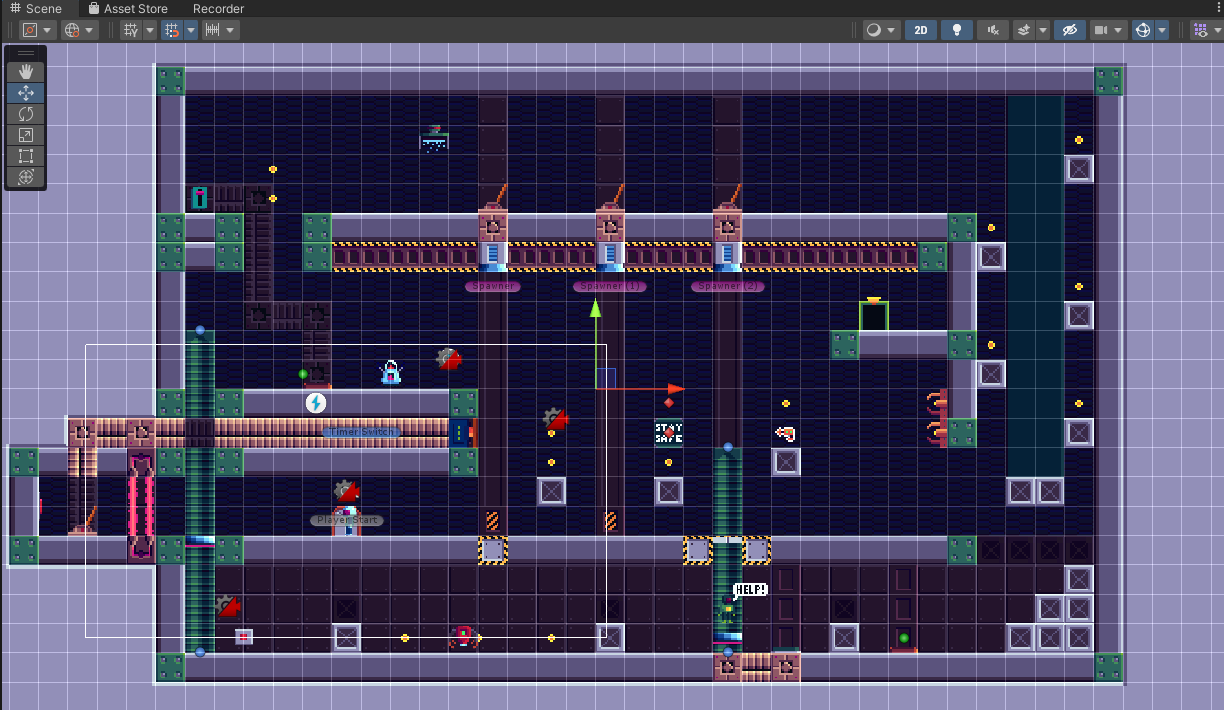Open the gizmos dropdown arrow
Image resolution: width=1224 pixels, height=710 pixels.
1162,30
